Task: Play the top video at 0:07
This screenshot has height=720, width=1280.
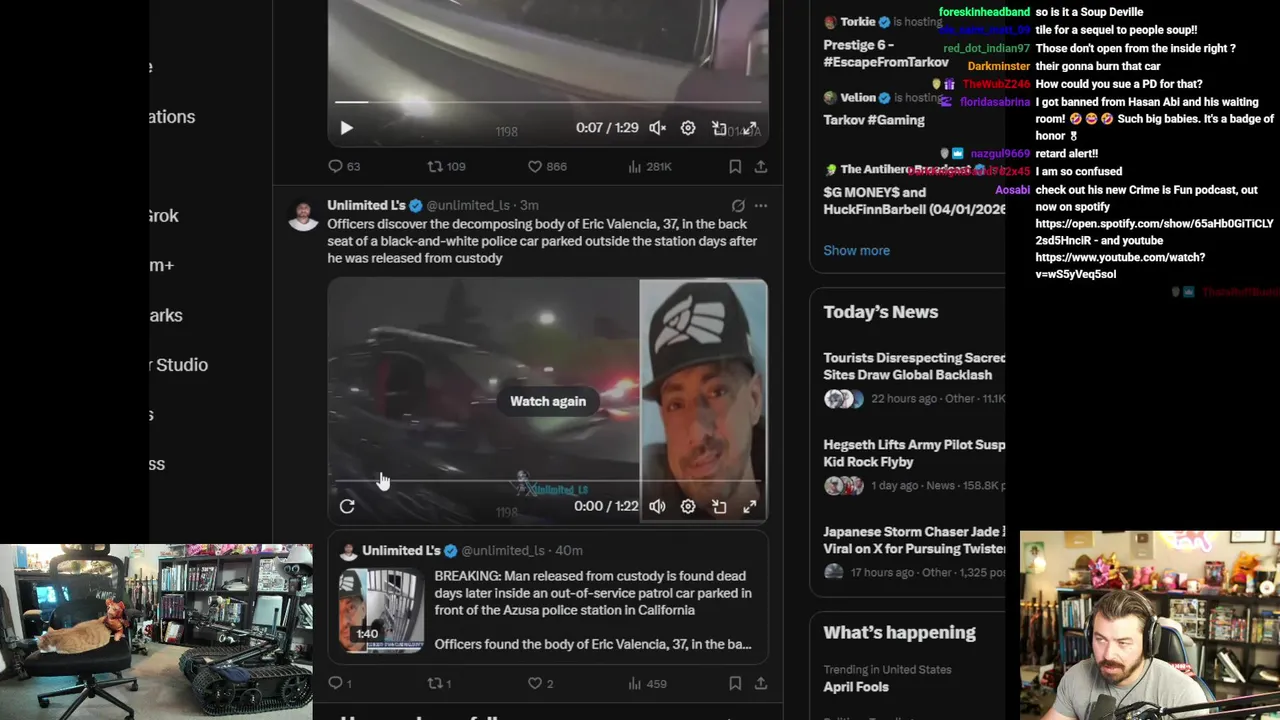Action: pos(346,128)
